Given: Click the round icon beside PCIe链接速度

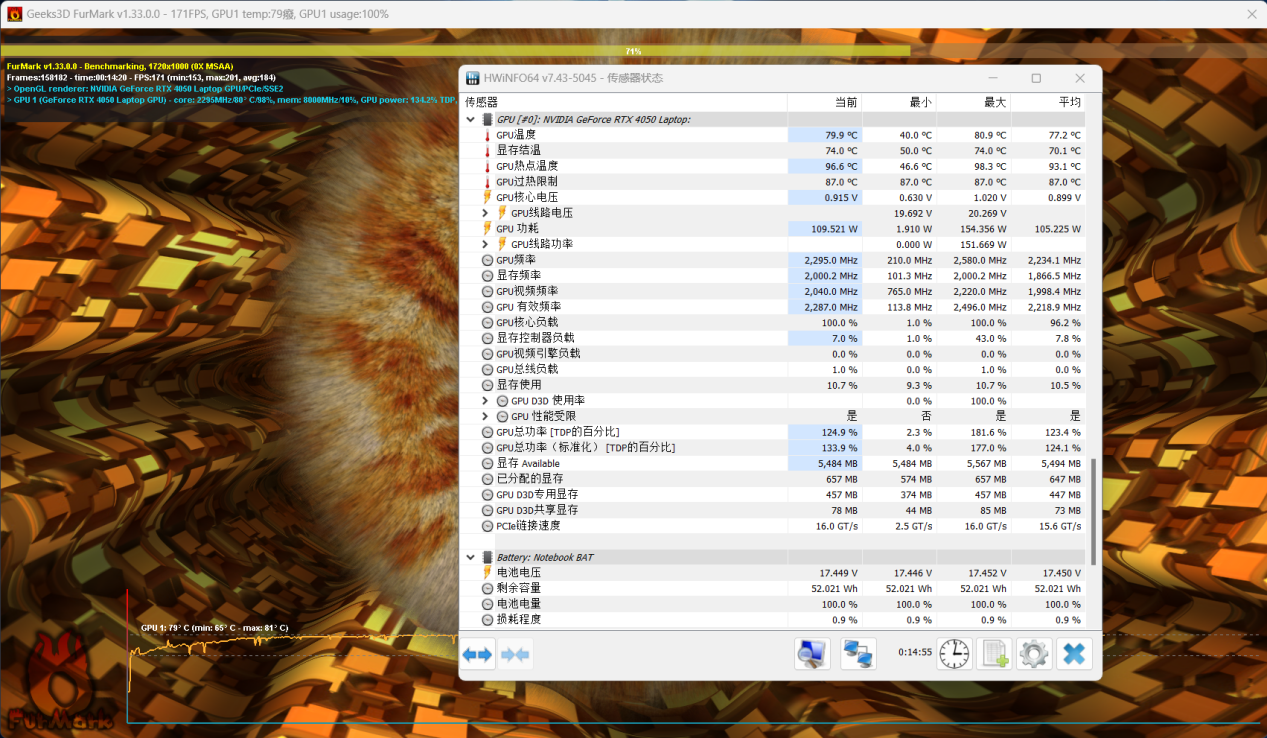Looking at the screenshot, I should (x=488, y=526).
